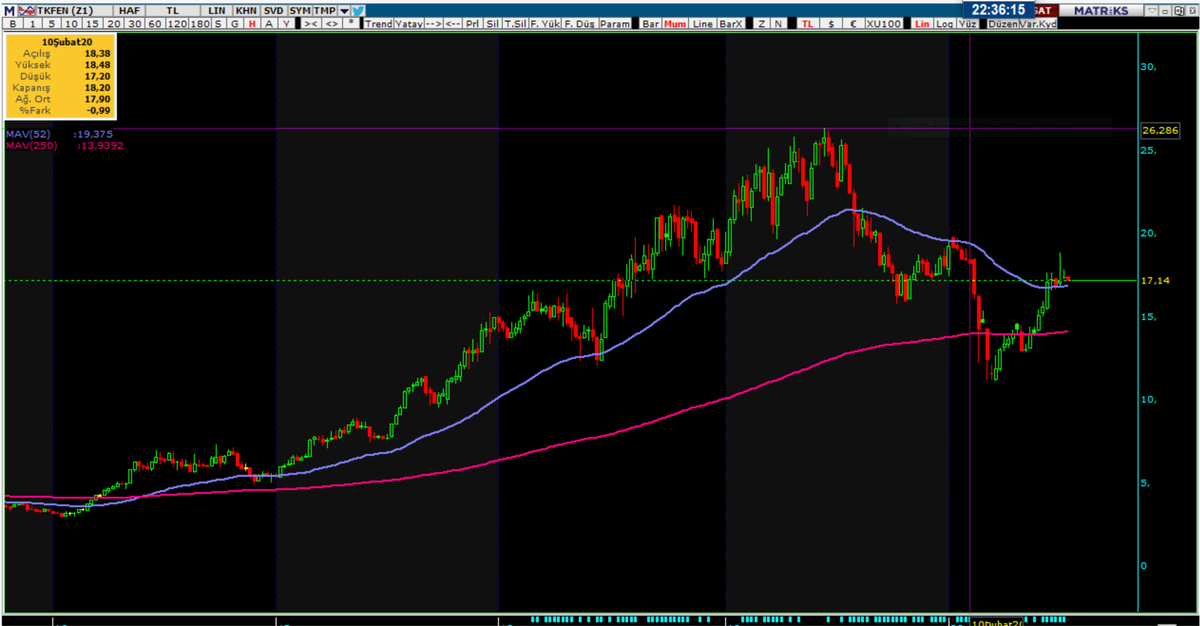Click the 26,286 price level label
This screenshot has width=1200, height=626.
(1159, 130)
